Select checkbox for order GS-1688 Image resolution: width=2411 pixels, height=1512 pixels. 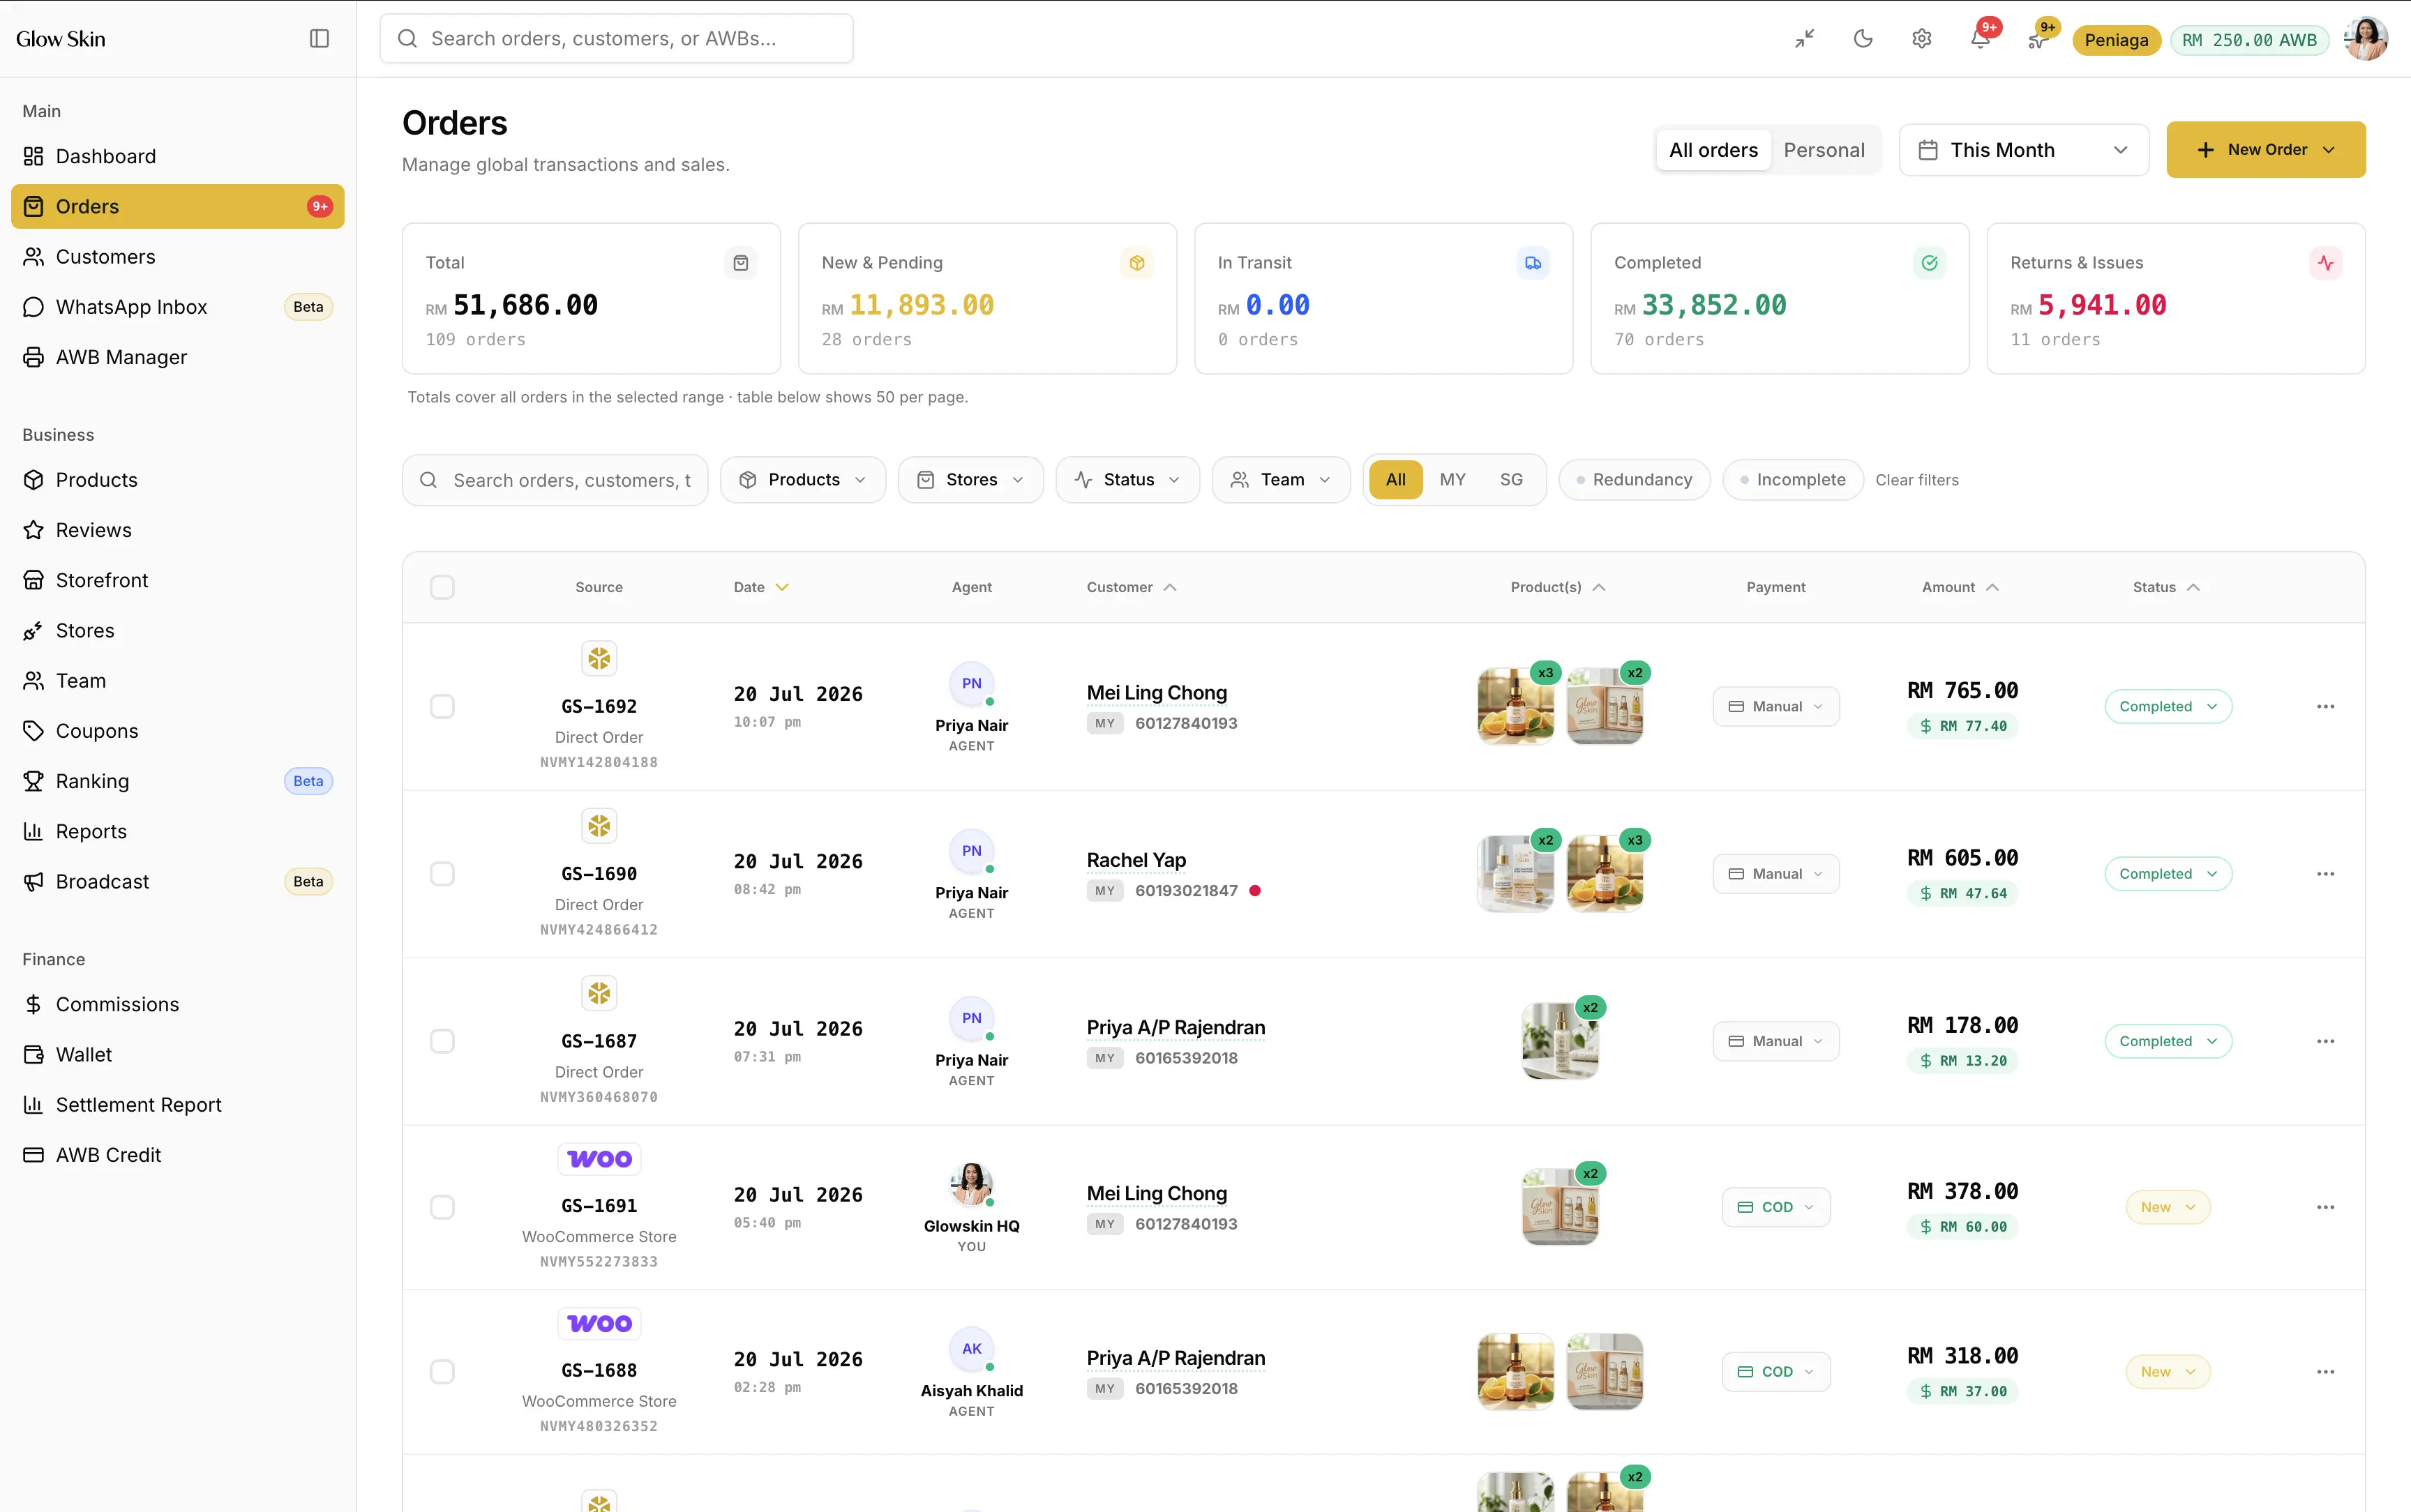click(442, 1372)
